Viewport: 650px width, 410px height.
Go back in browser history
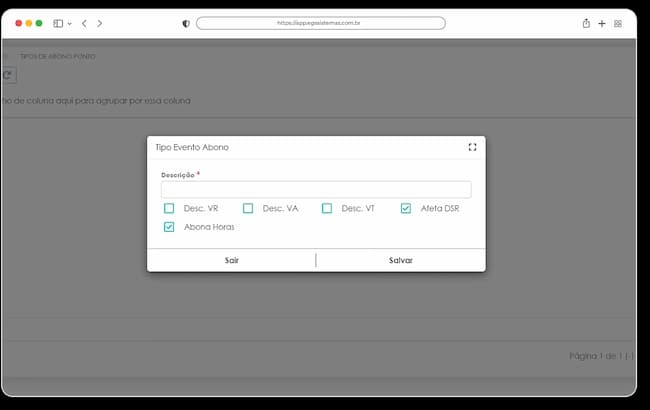click(84, 24)
